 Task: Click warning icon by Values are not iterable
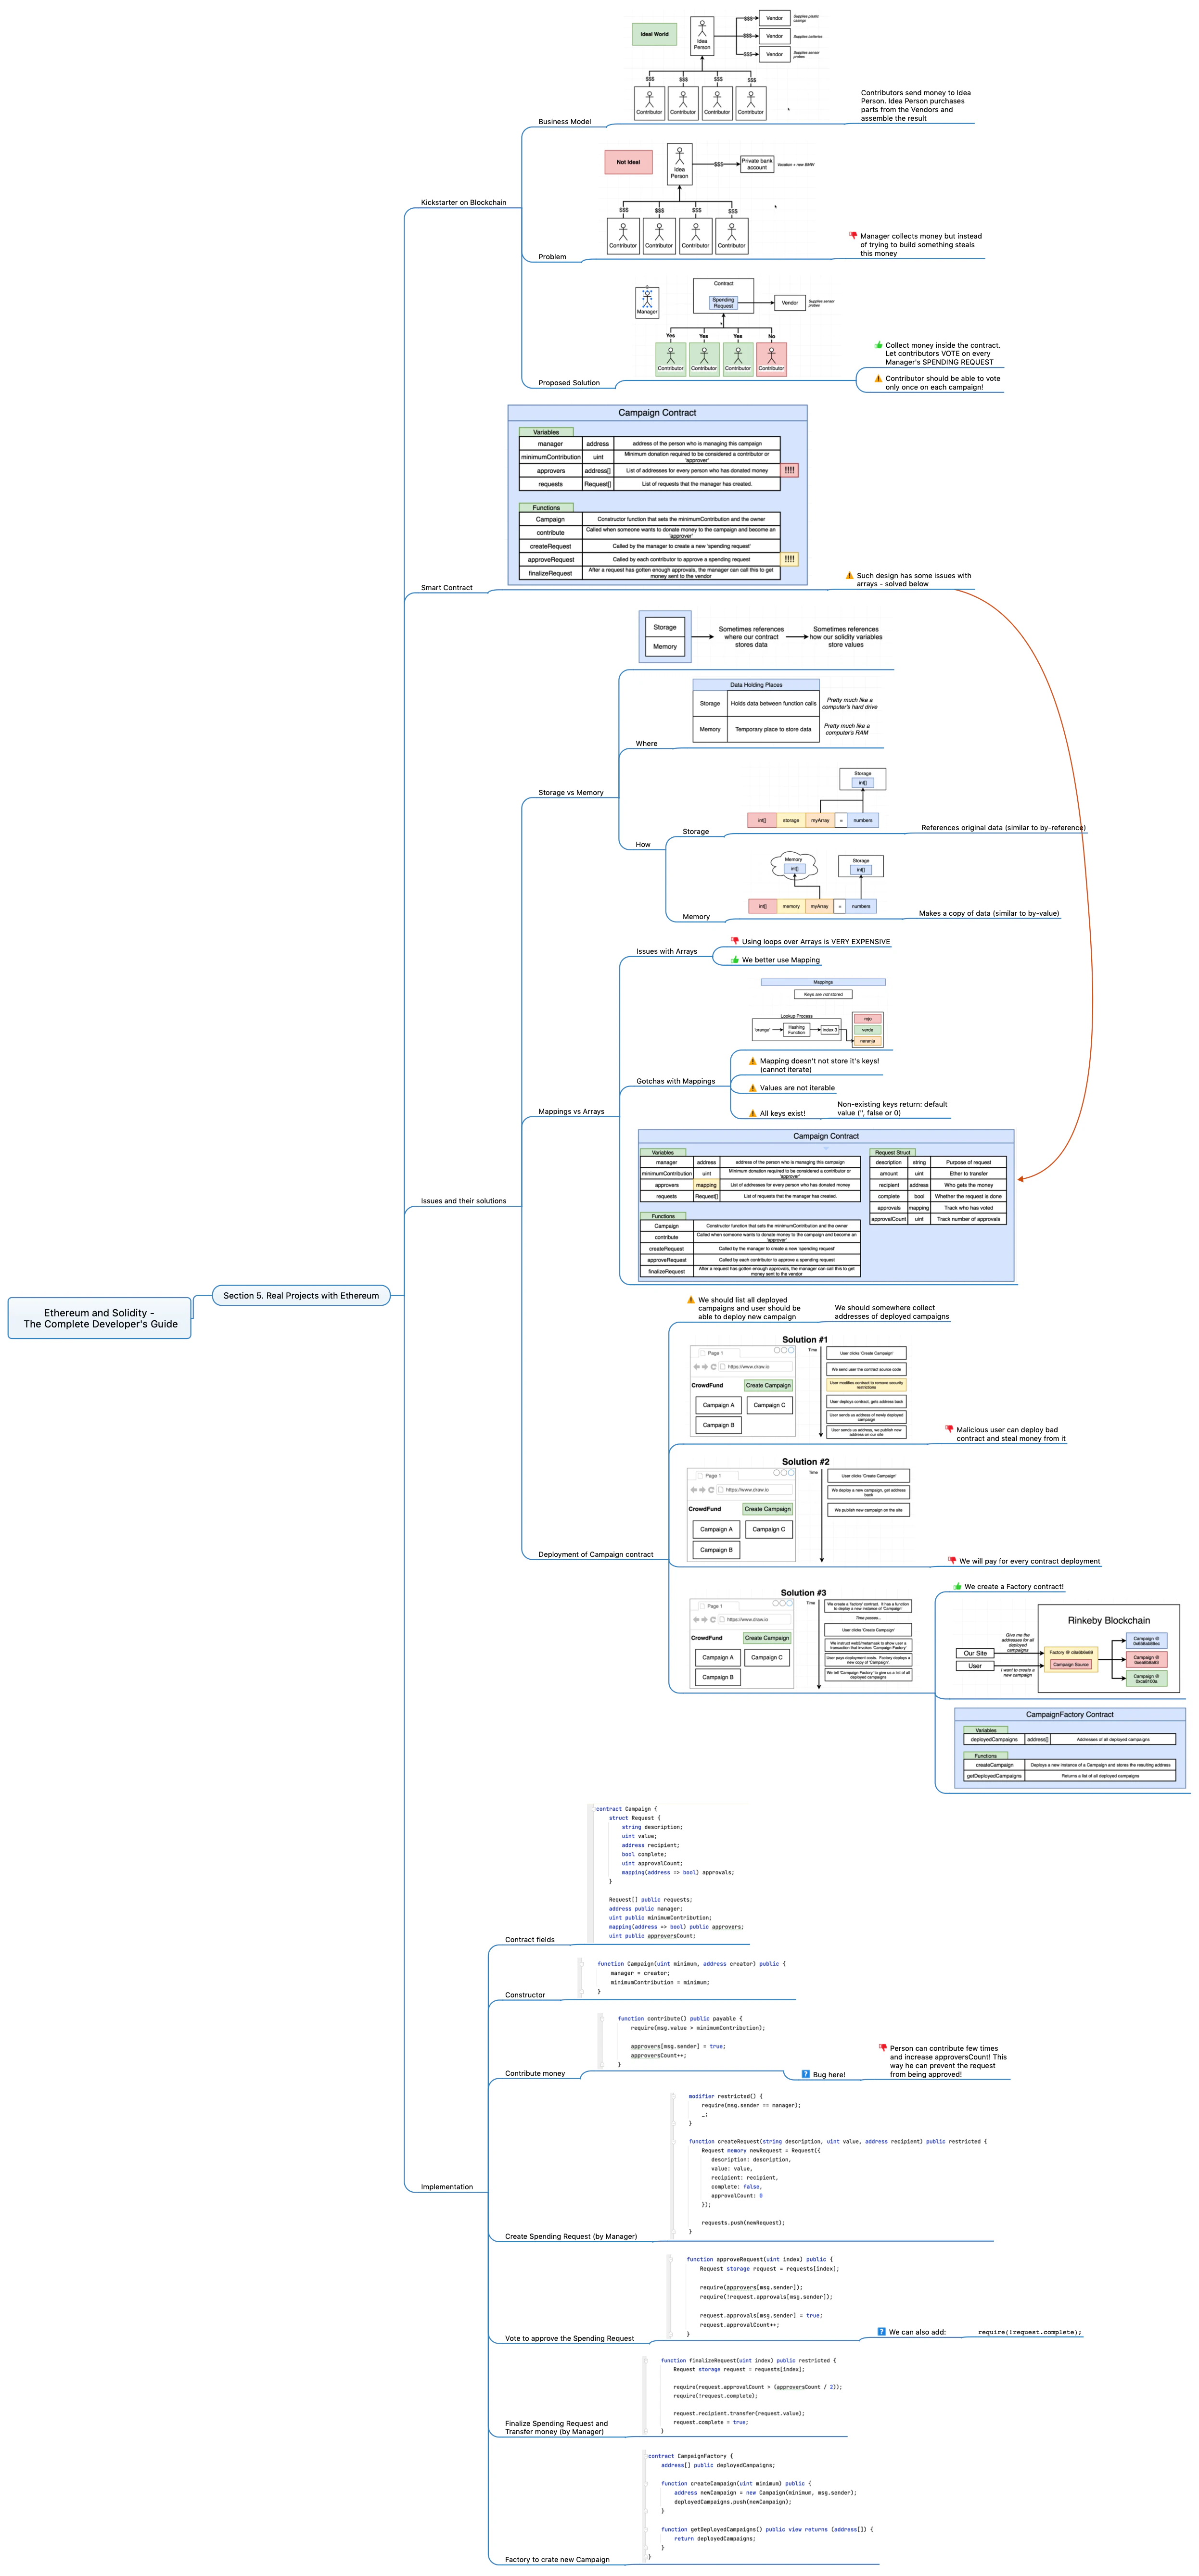[752, 1088]
